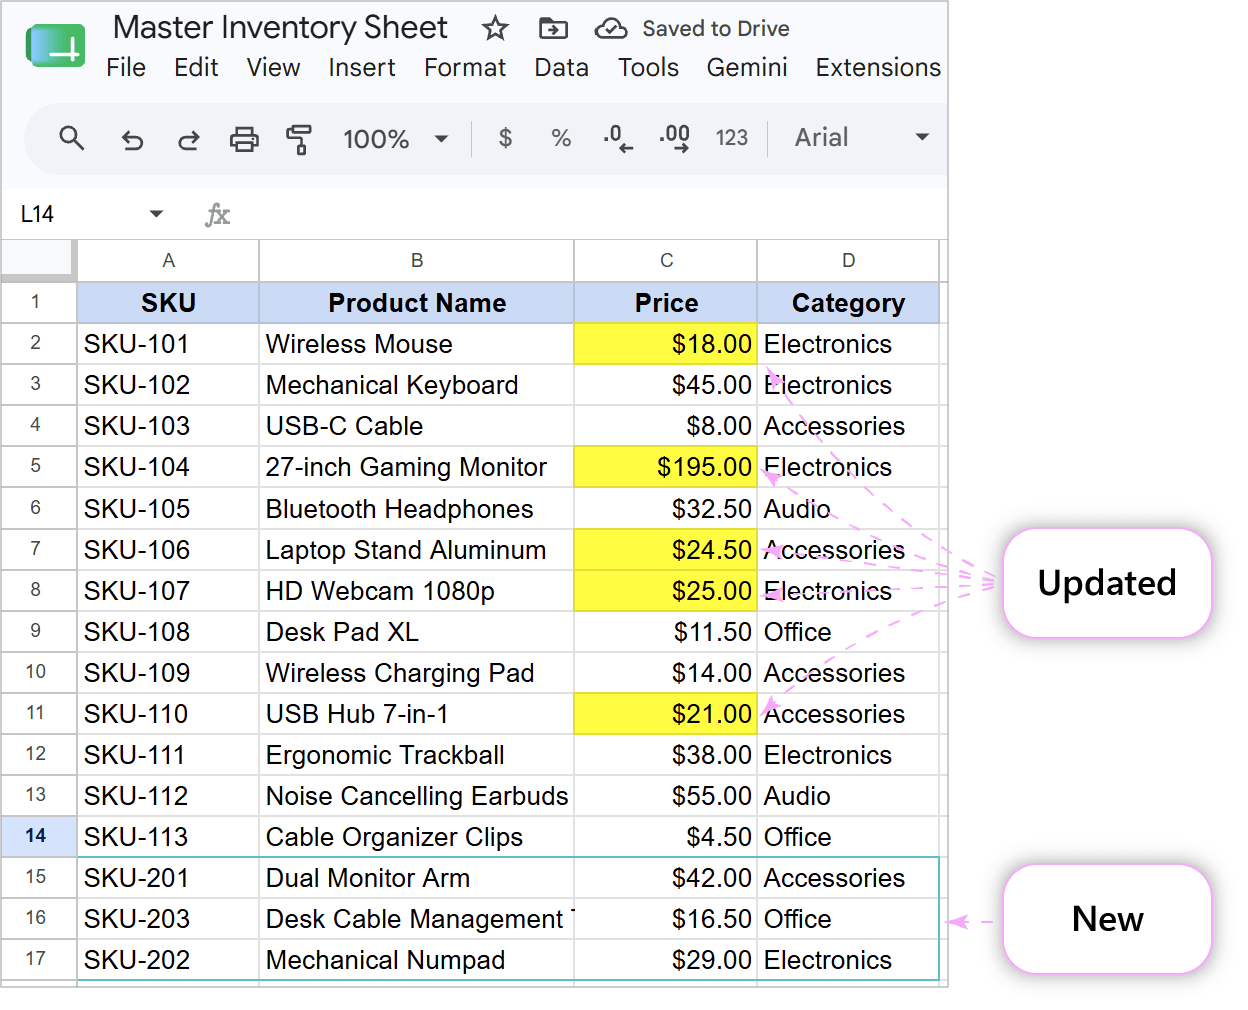Select the Mechanical Keyboard cell
This screenshot has height=1010, width=1248.
[417, 385]
